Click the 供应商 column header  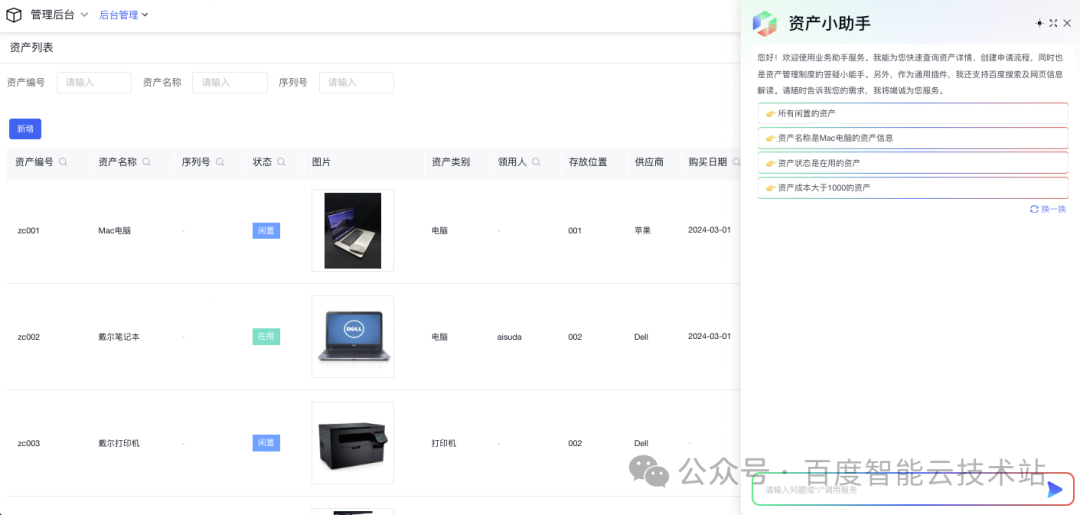[649, 162]
